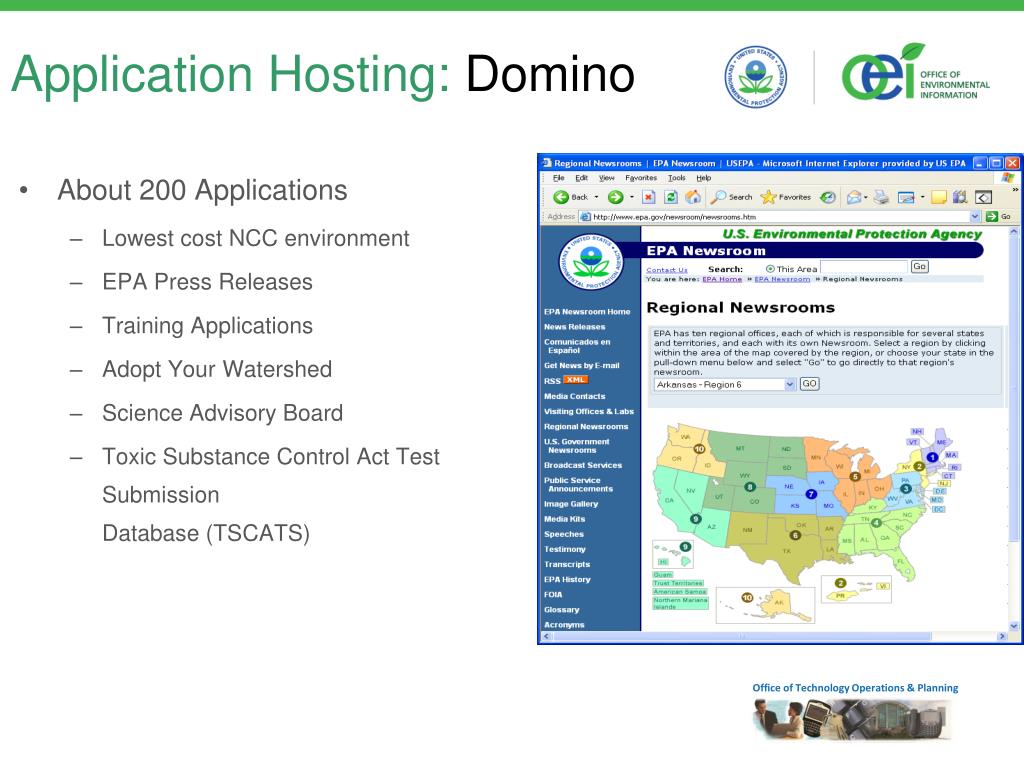Screen dimensions: 1024x768
Task: Open the Edit menu
Action: click(x=581, y=178)
